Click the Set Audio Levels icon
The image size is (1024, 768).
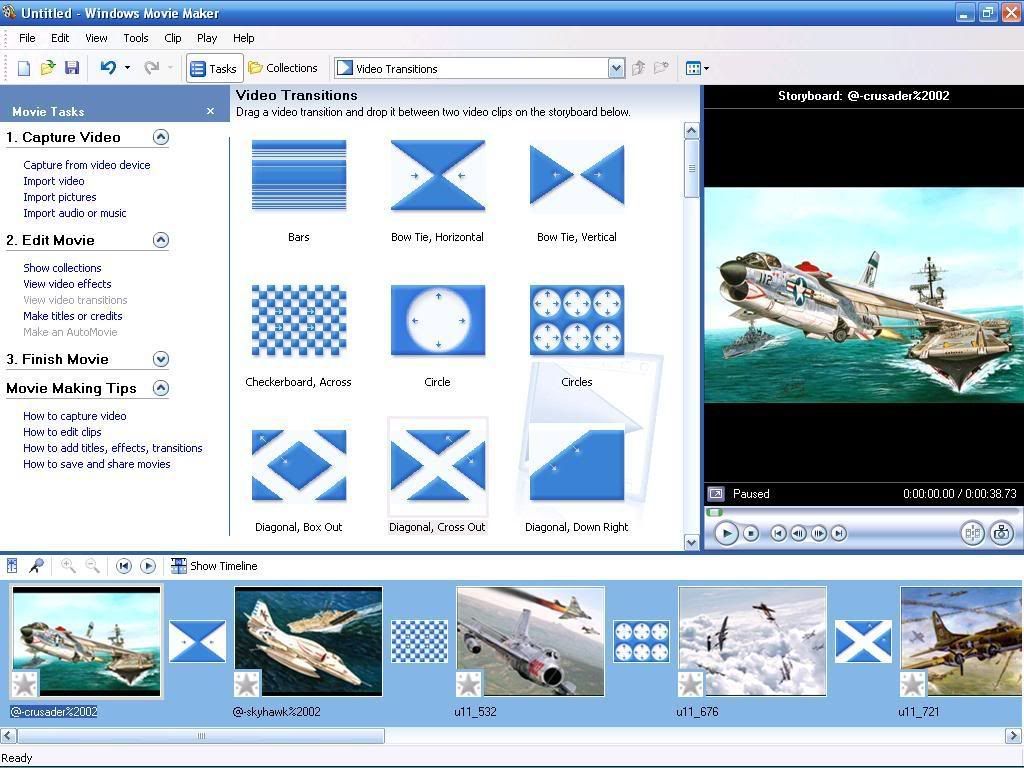pos(12,566)
